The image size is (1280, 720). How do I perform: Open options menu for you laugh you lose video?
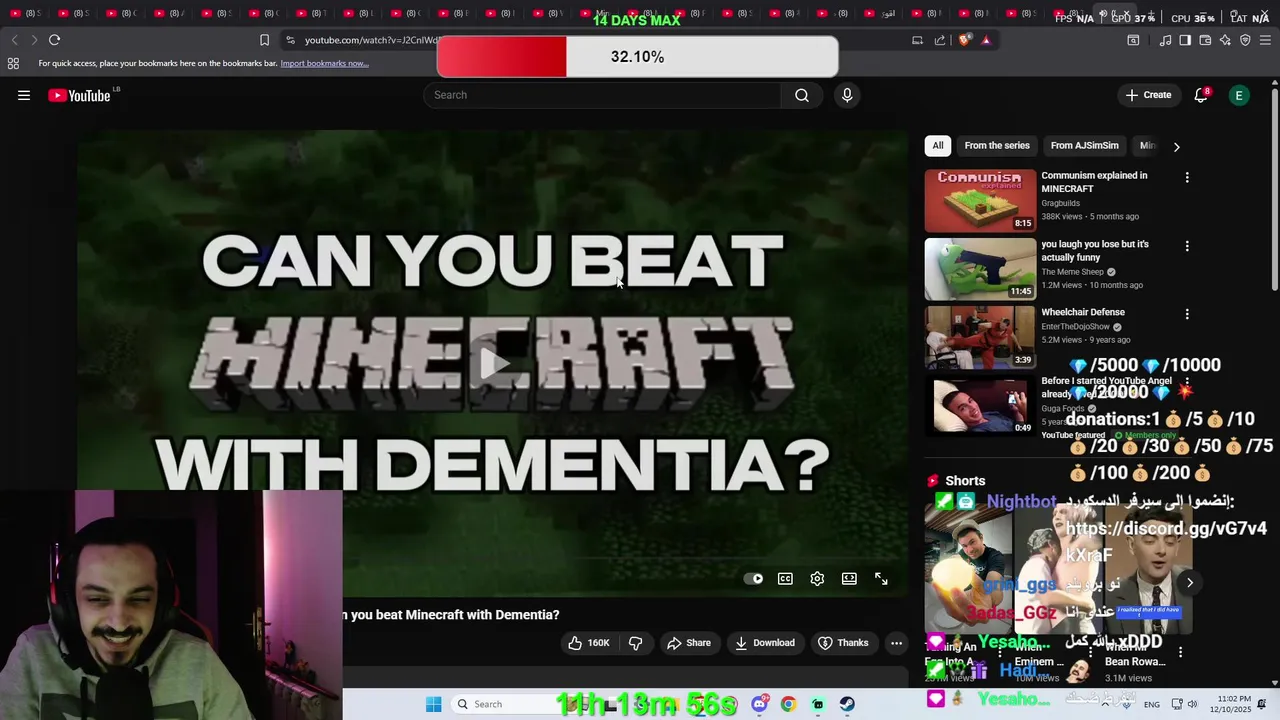click(1187, 246)
